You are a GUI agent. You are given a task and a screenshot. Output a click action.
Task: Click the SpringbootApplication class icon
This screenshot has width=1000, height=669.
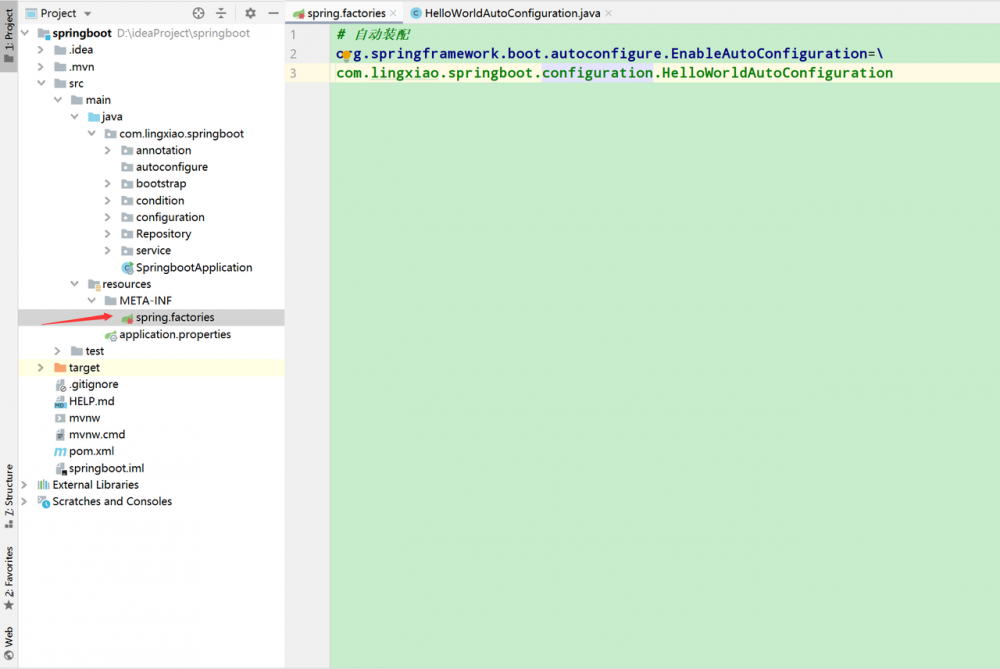pos(127,267)
